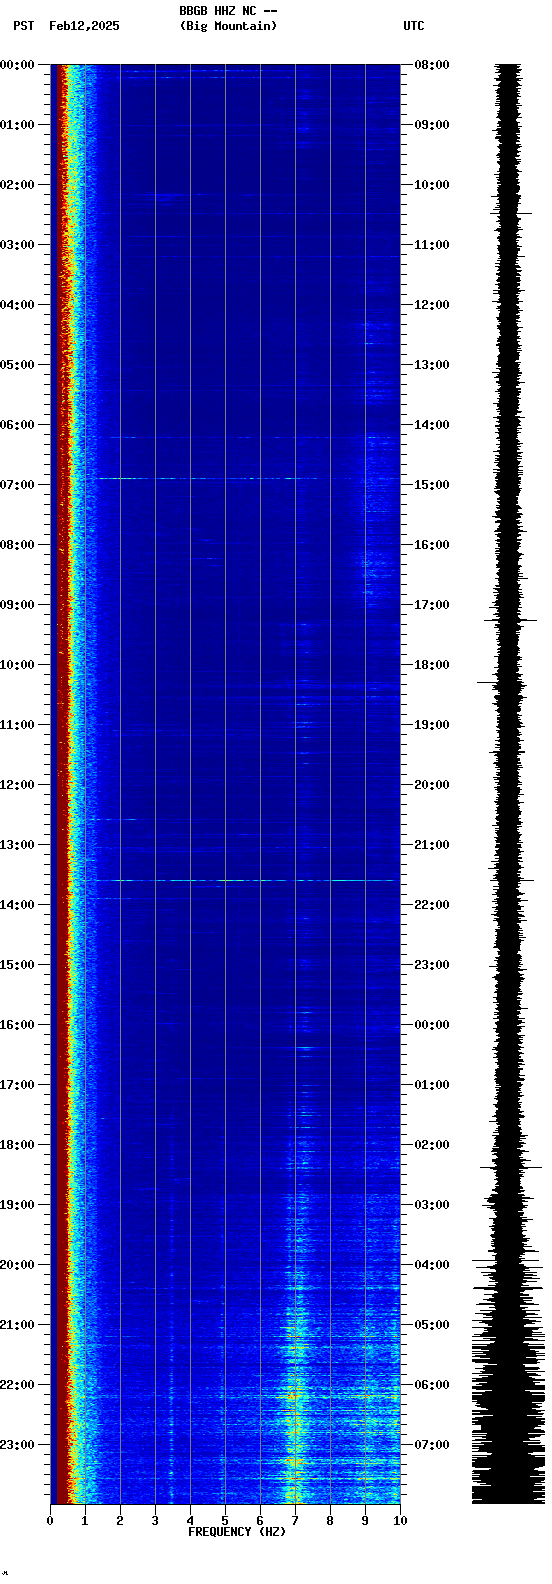
Task: Select the 05:00 label on PST axis
Action: click(18, 365)
